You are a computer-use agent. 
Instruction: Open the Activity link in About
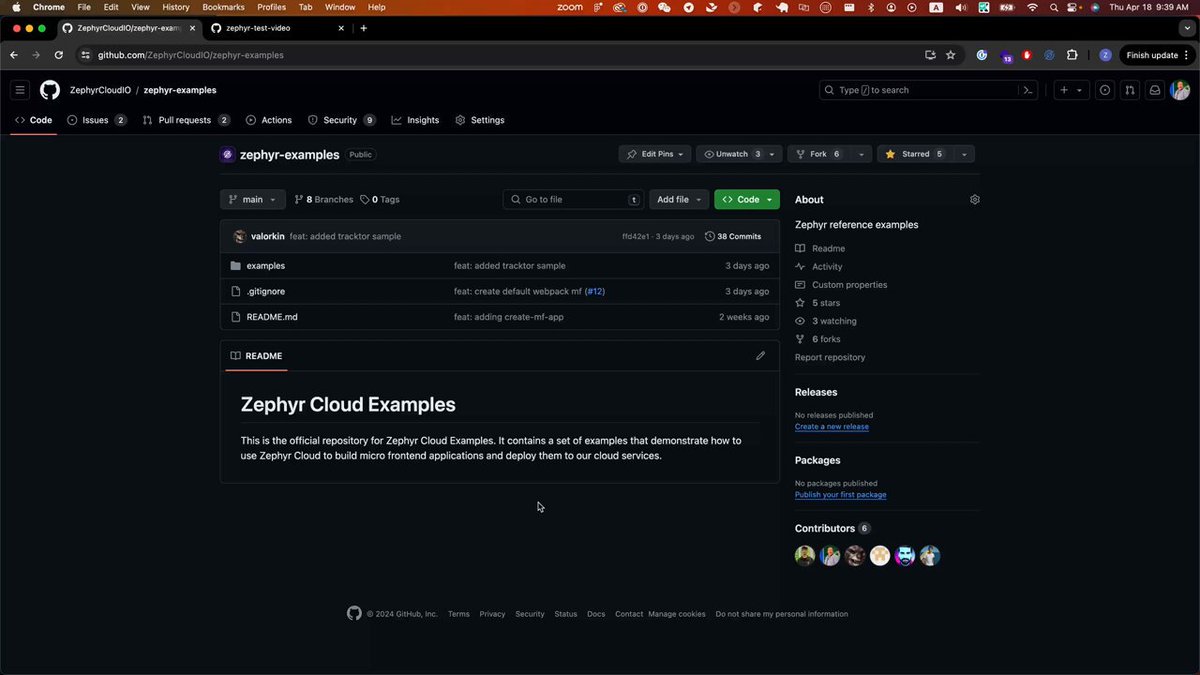click(827, 267)
